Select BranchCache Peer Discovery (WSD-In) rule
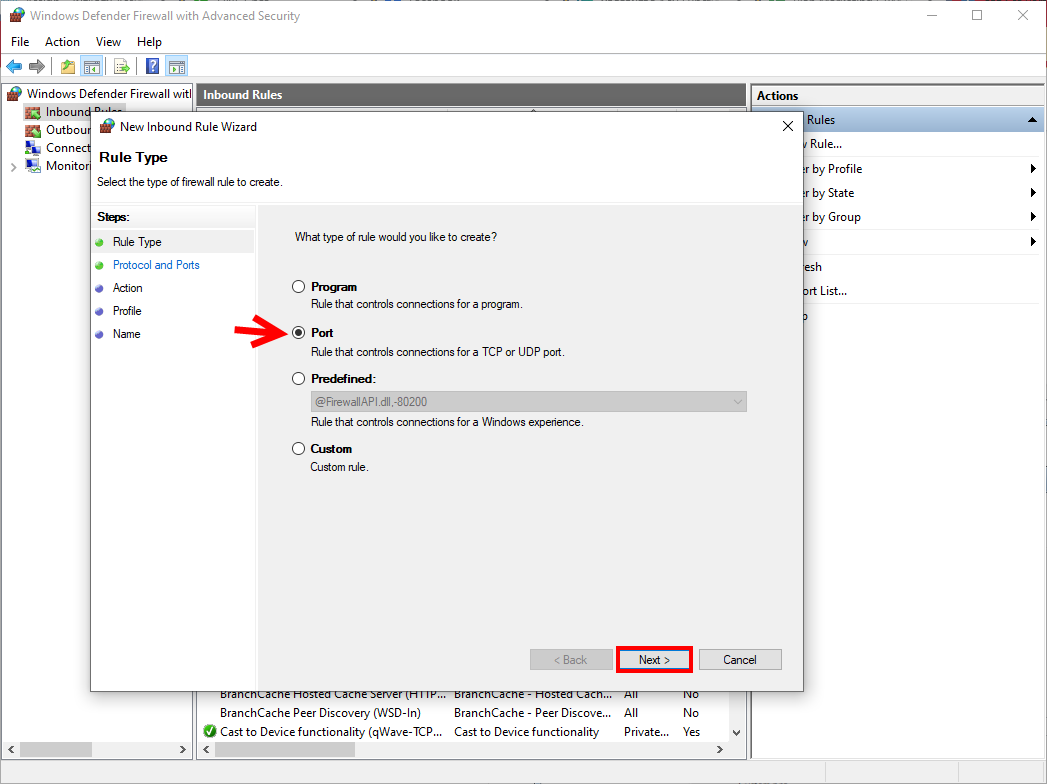This screenshot has width=1047, height=784. 321,713
